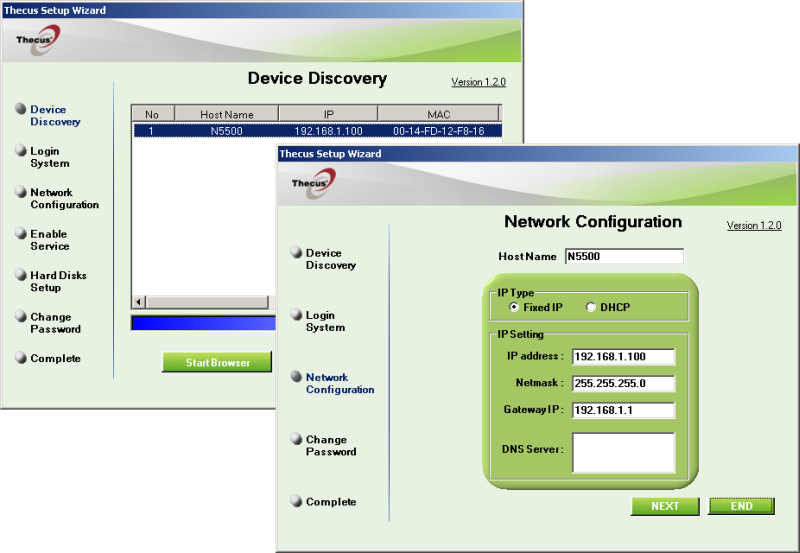Select Network Configuration step in front window
Image resolution: width=800 pixels, height=553 pixels.
point(340,384)
